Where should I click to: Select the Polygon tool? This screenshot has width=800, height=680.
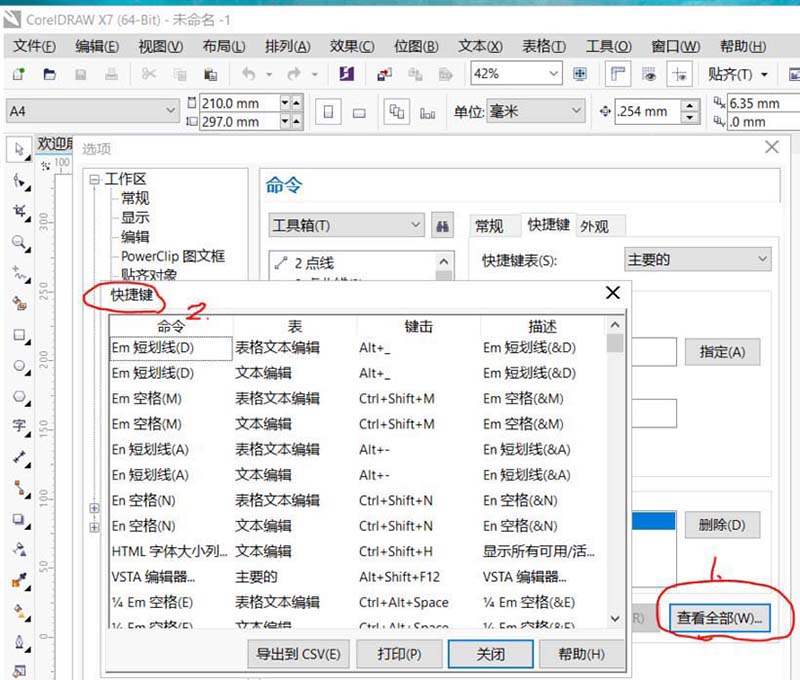[x=20, y=396]
